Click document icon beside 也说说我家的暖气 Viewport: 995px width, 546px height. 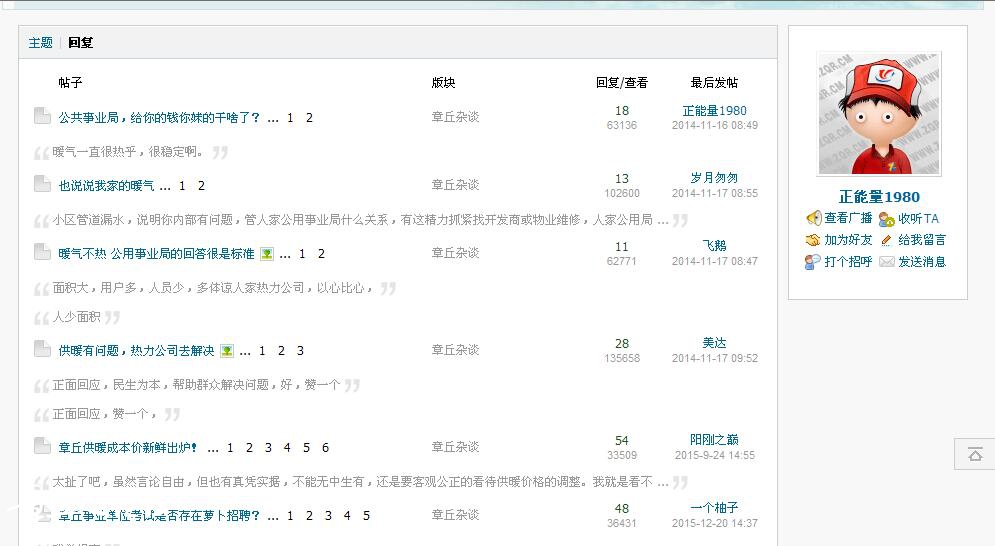coord(43,183)
